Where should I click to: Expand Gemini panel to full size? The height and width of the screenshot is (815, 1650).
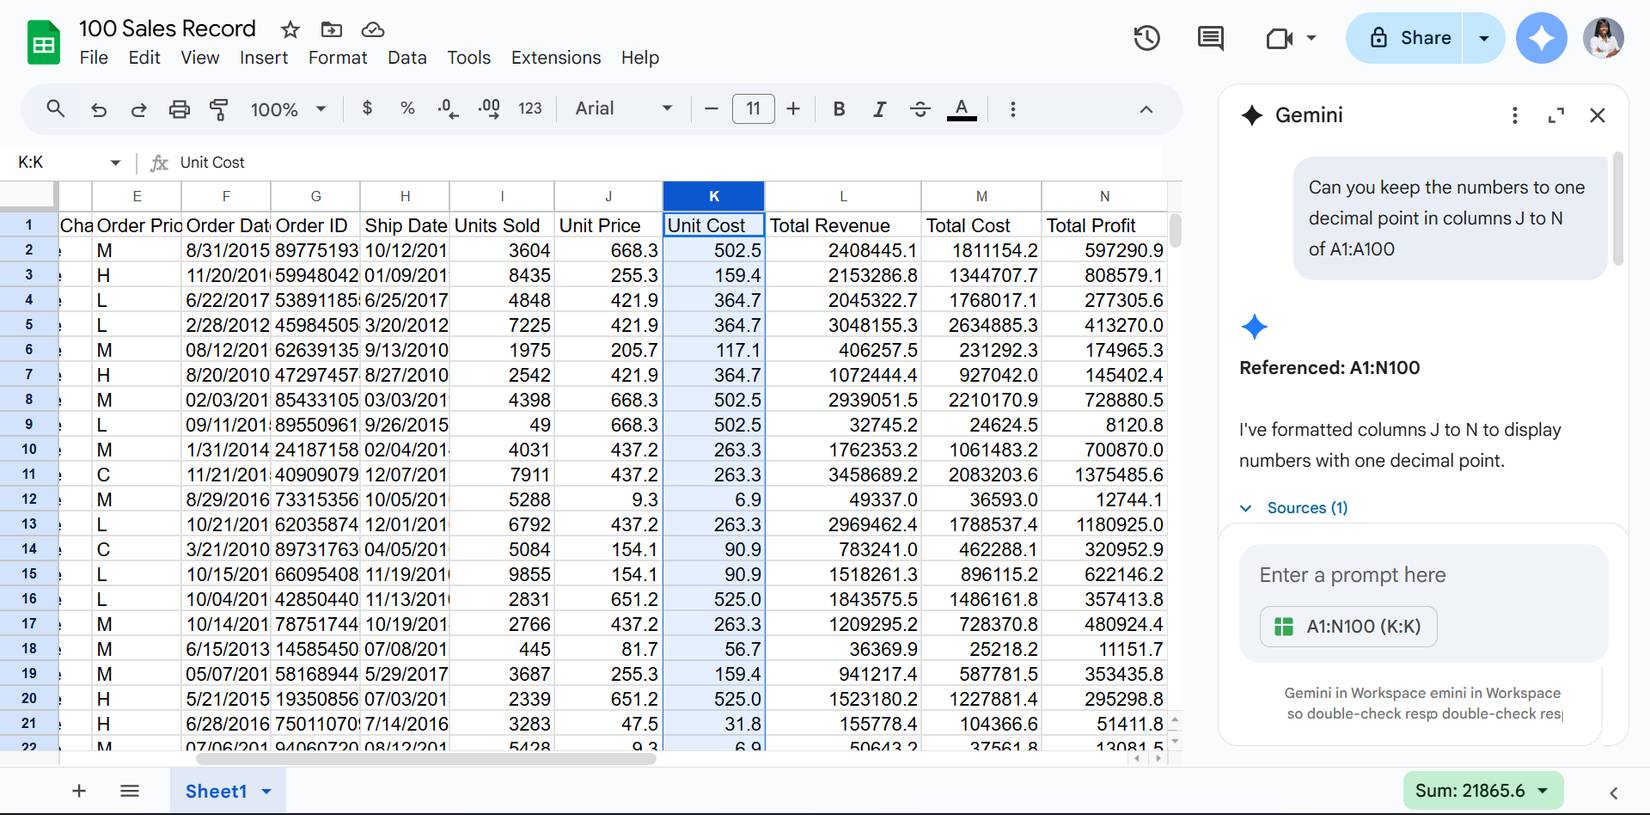point(1555,115)
